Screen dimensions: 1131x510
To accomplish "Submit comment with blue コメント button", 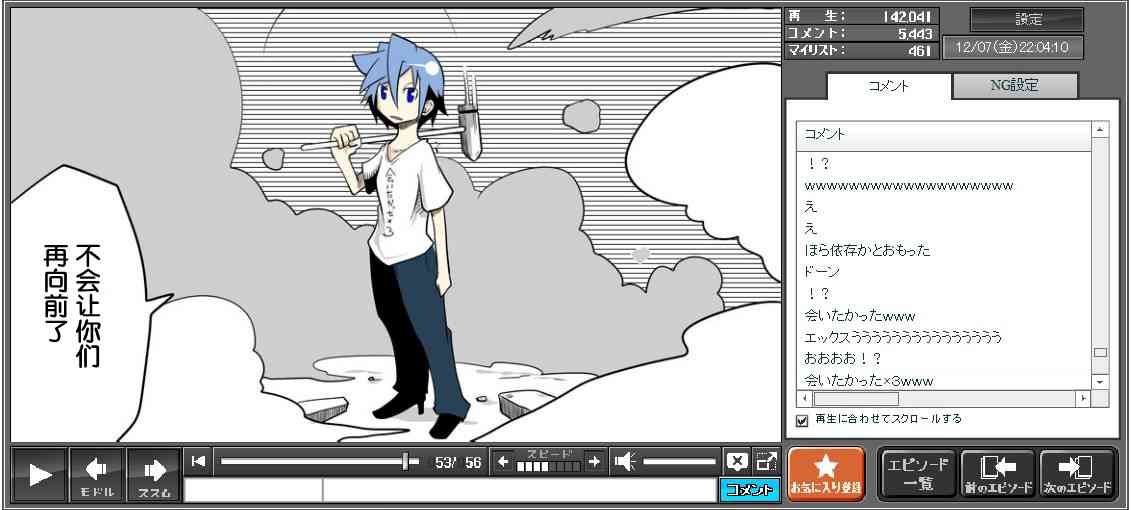I will click(x=749, y=490).
